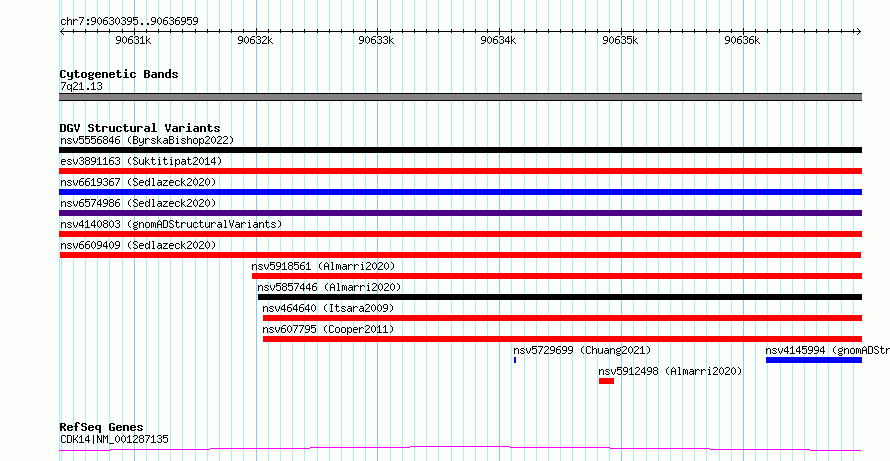
Task: Click the left arrowhead of the ruler
Action: [x=62, y=31]
